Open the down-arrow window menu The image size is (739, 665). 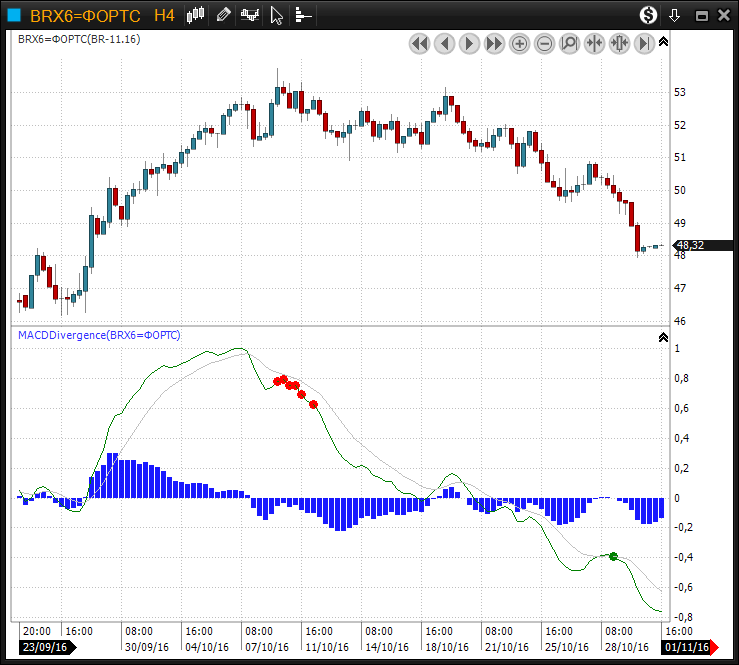click(675, 15)
